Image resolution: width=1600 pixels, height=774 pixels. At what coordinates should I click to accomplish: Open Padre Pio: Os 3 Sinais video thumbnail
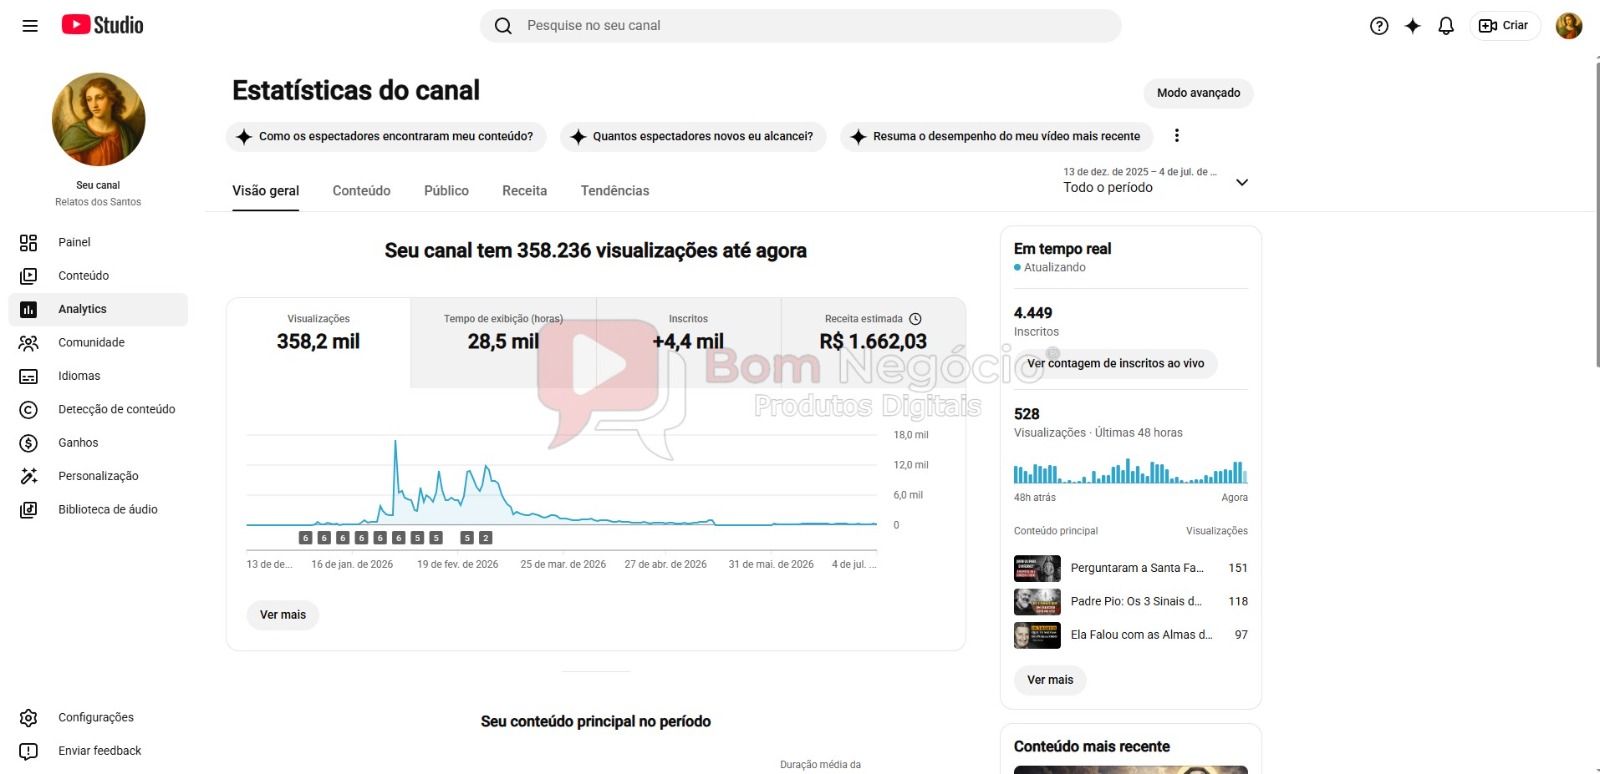point(1037,602)
